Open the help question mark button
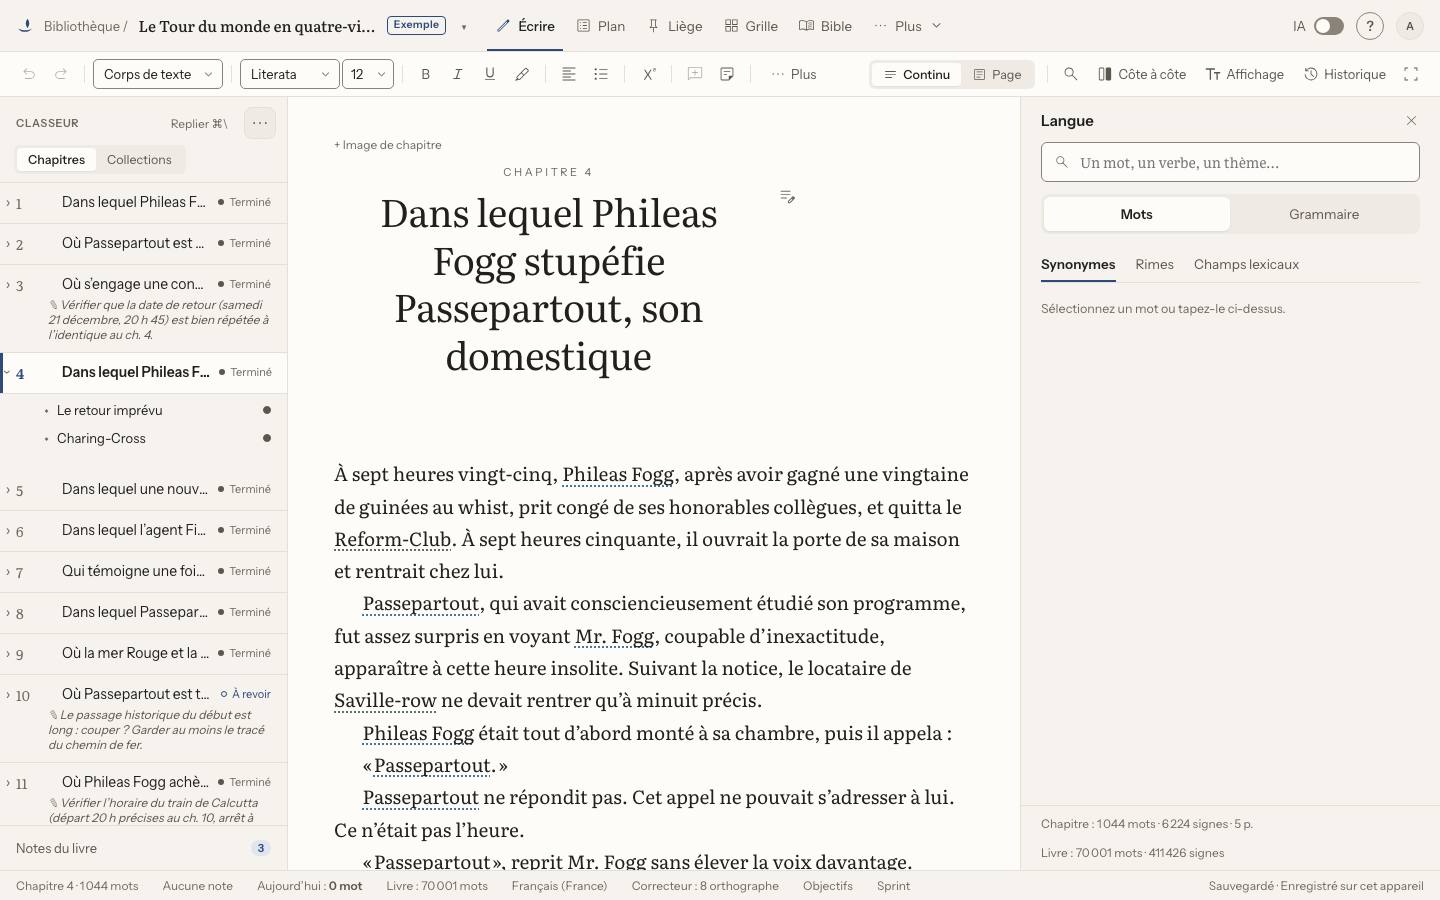This screenshot has height=900, width=1440. 1370,26
